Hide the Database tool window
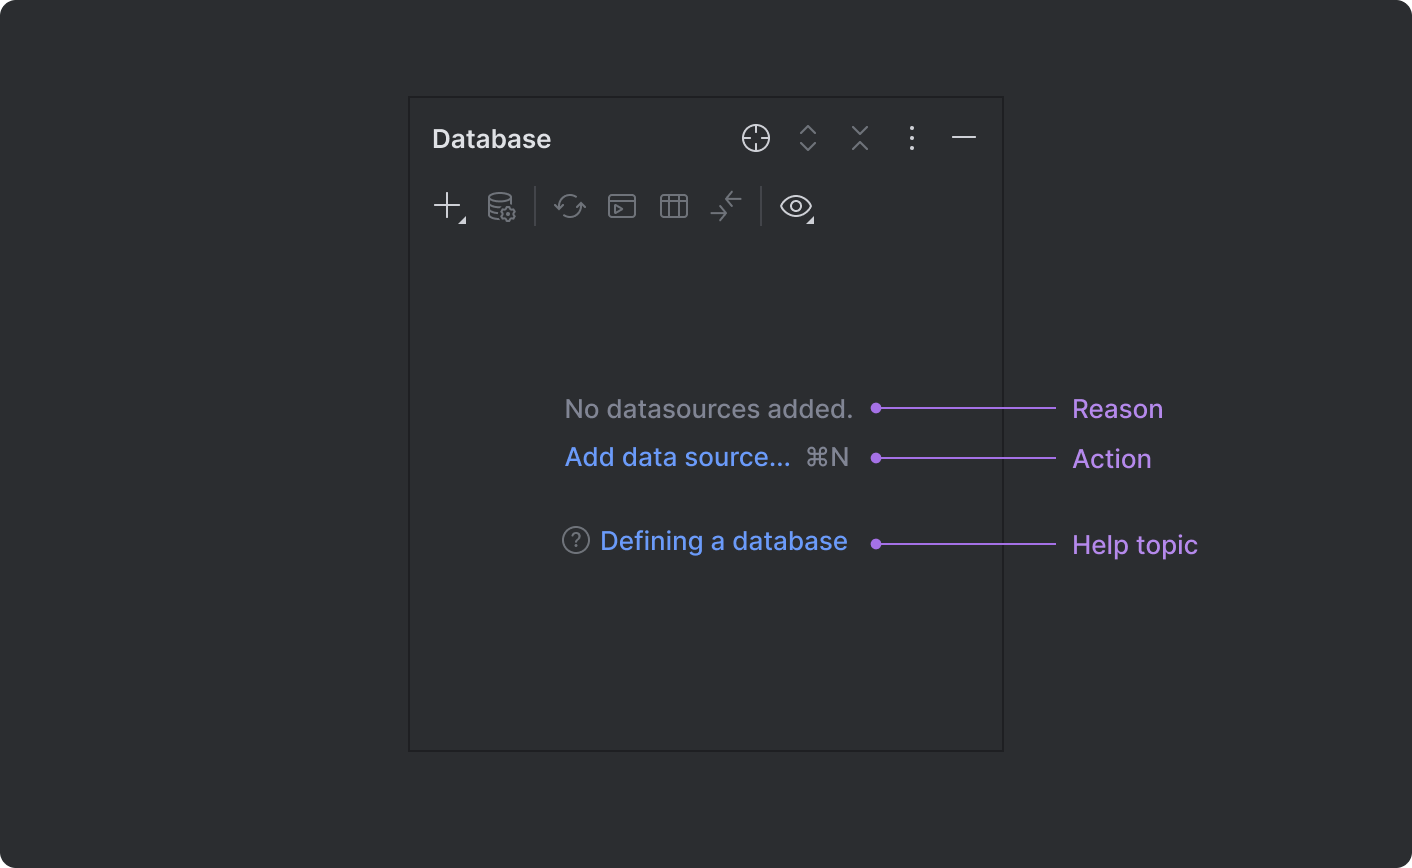Image resolution: width=1412 pixels, height=868 pixels. click(x=964, y=137)
